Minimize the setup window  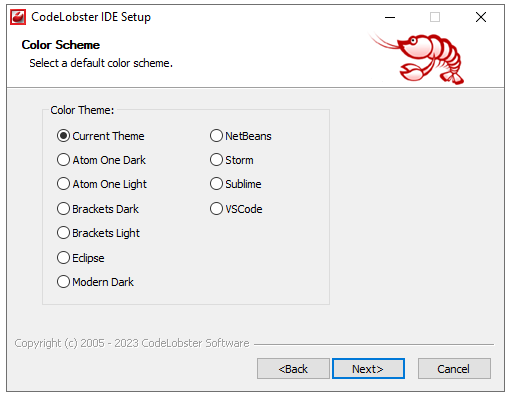[390, 17]
